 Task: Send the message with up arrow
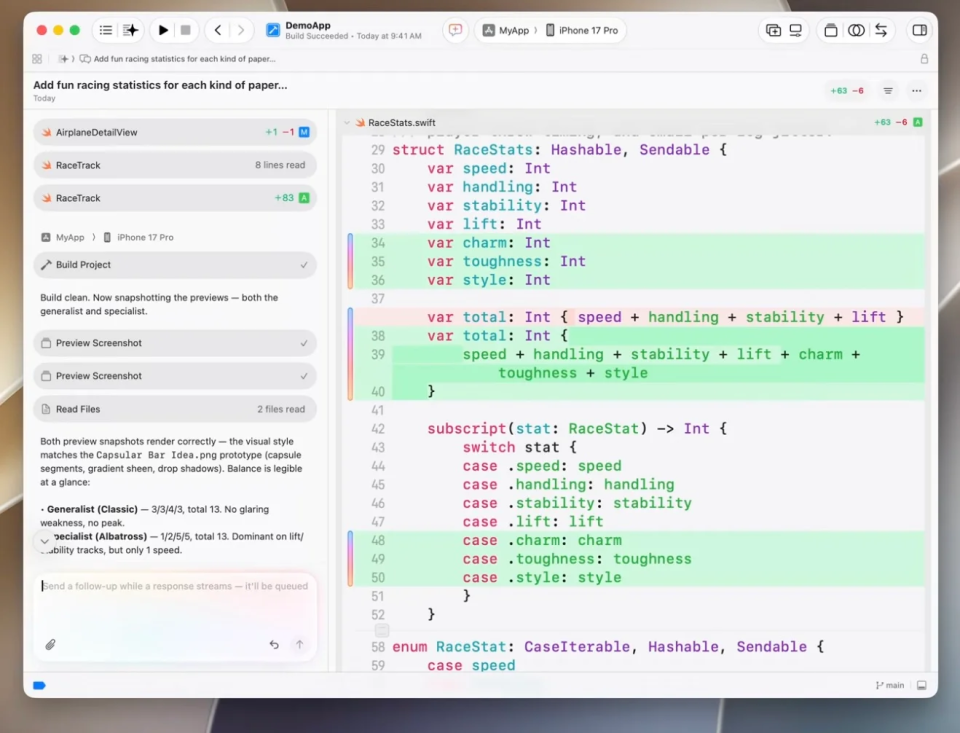(x=299, y=644)
